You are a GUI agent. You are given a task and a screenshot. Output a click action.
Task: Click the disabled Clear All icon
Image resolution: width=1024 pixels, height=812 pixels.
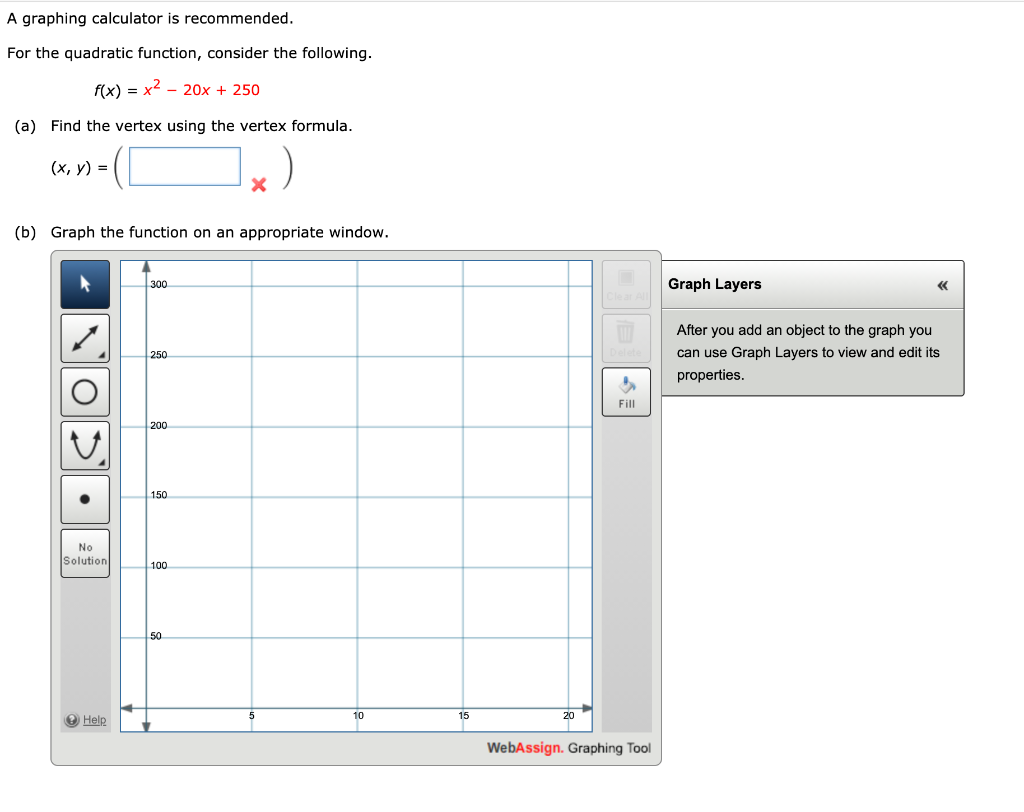pos(626,284)
